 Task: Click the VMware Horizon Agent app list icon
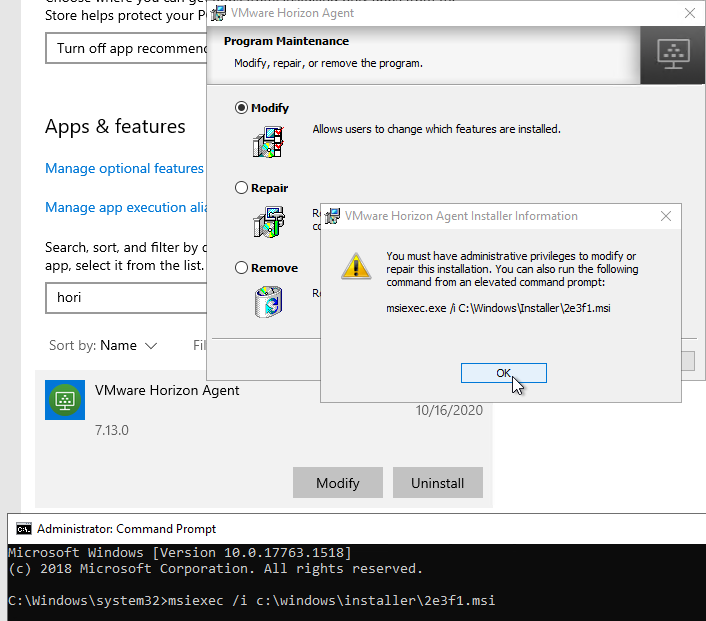click(65, 400)
